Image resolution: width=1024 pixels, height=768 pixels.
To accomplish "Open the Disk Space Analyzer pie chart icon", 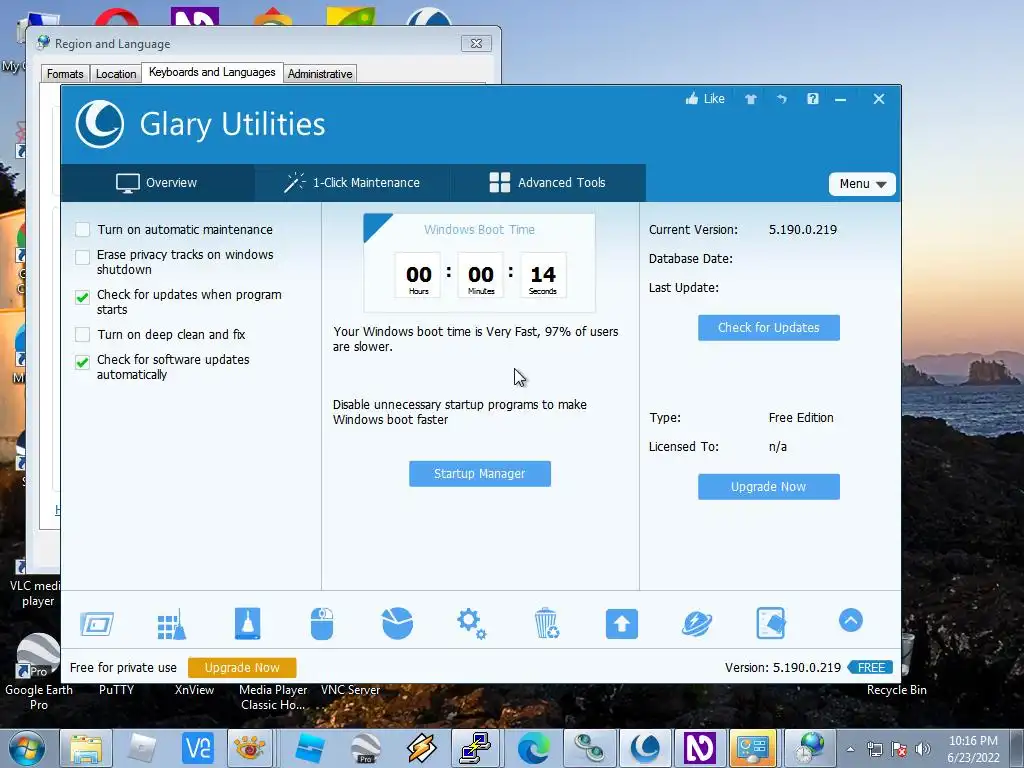I will (x=397, y=623).
